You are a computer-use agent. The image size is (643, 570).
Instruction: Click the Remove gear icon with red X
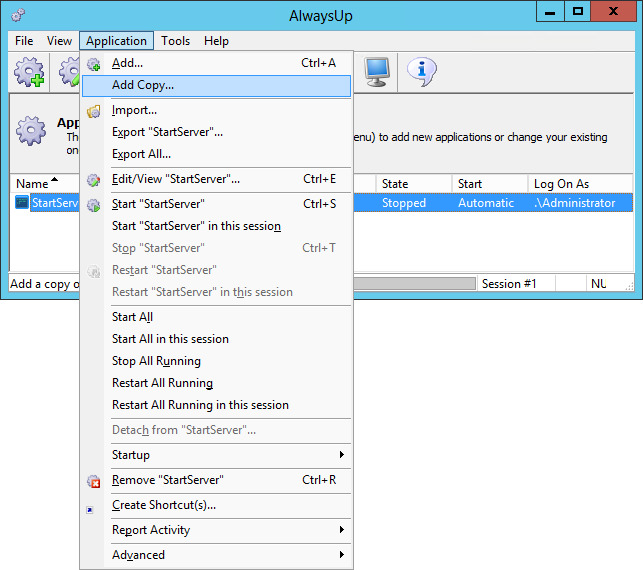coord(93,481)
